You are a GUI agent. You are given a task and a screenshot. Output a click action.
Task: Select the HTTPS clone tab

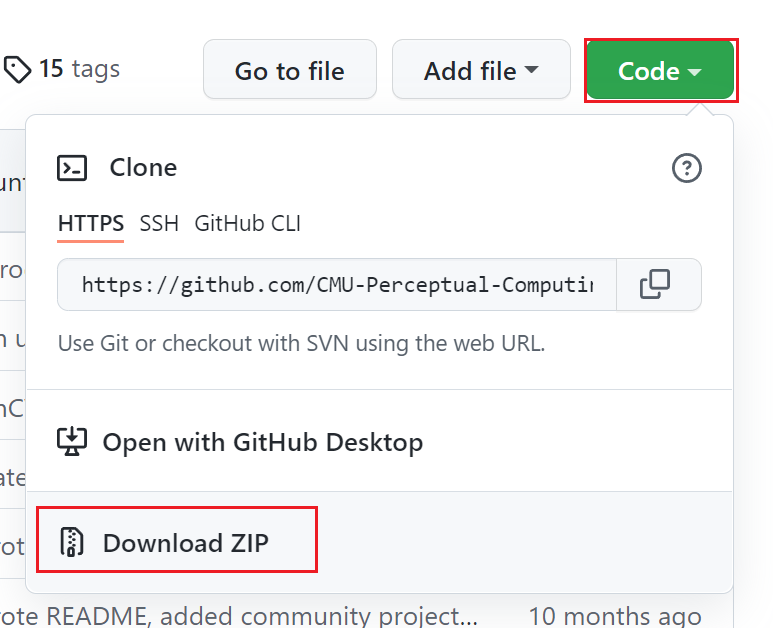pos(91,223)
